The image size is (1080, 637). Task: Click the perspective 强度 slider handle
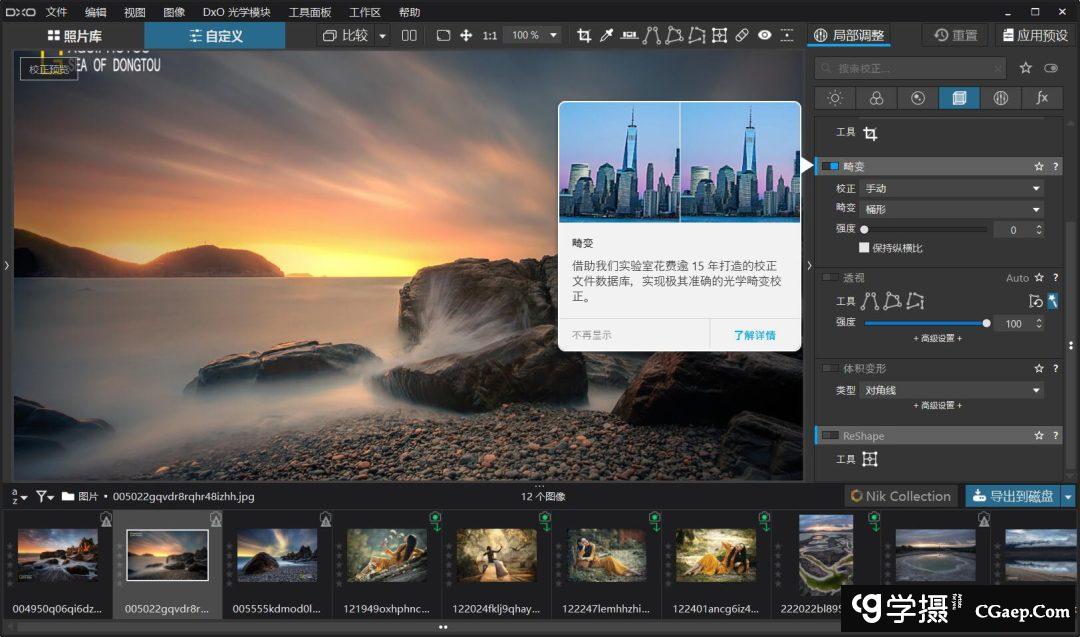(987, 323)
